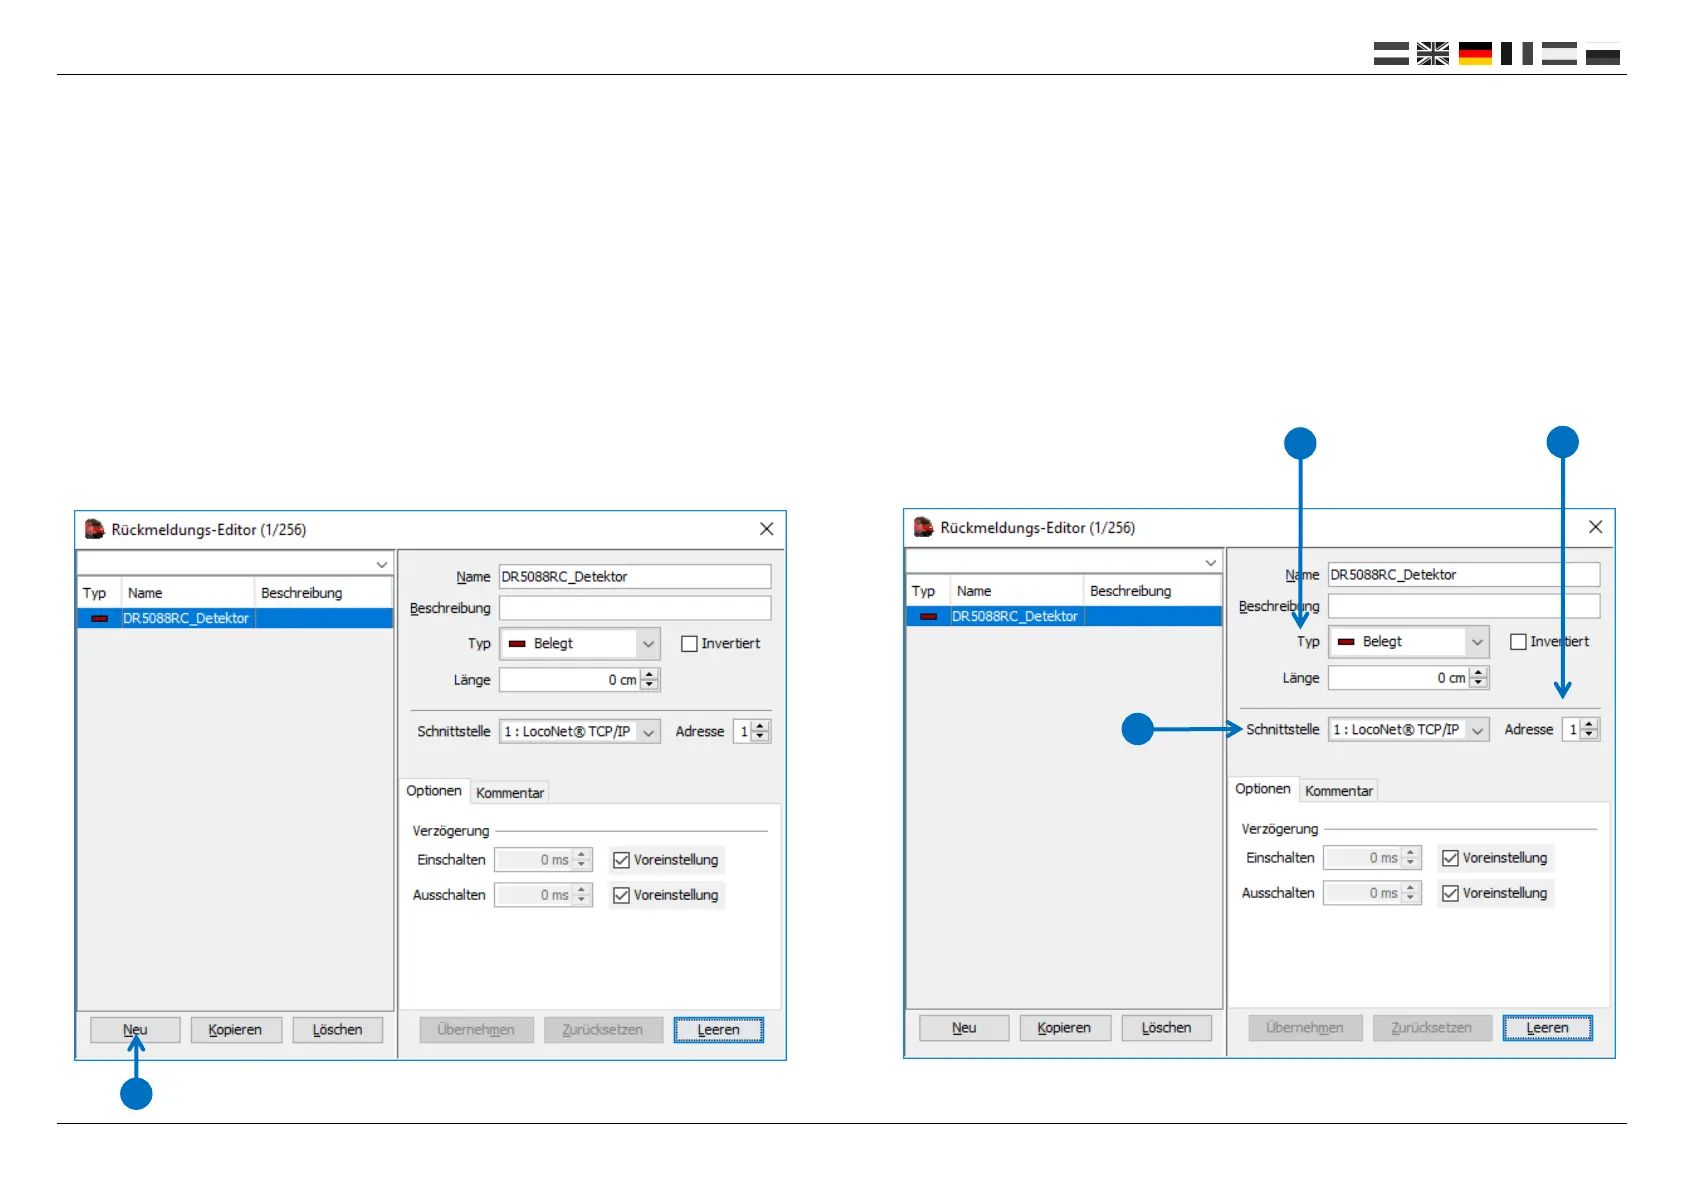Select the first flag icon in the header
The height and width of the screenshot is (1191, 1684).
[x=1391, y=54]
